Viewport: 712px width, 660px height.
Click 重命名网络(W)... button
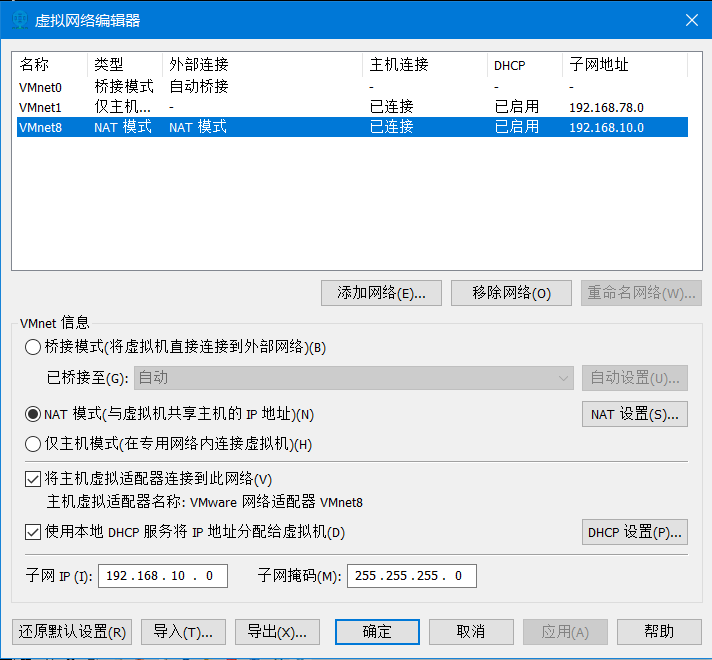641,293
